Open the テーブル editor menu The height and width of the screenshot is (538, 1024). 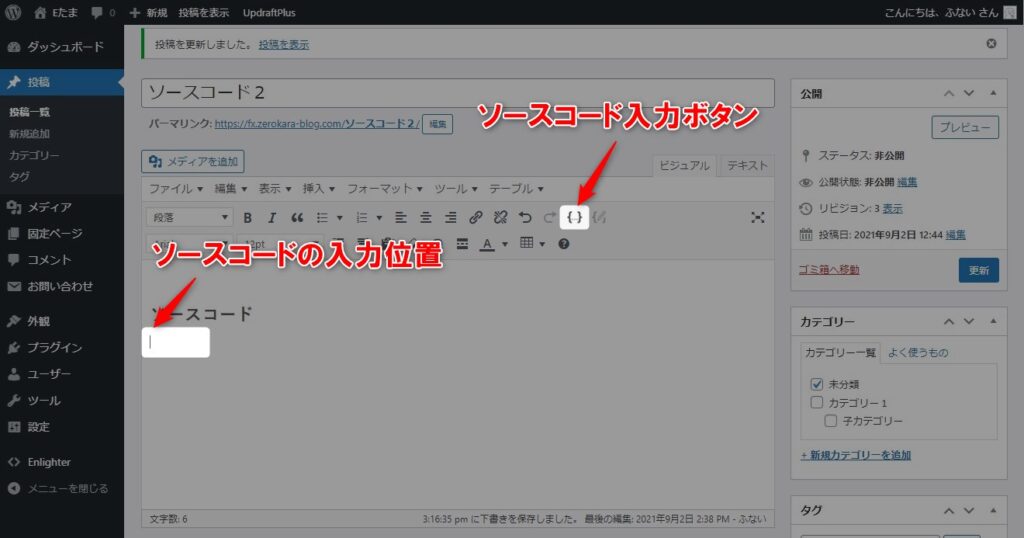tap(517, 189)
